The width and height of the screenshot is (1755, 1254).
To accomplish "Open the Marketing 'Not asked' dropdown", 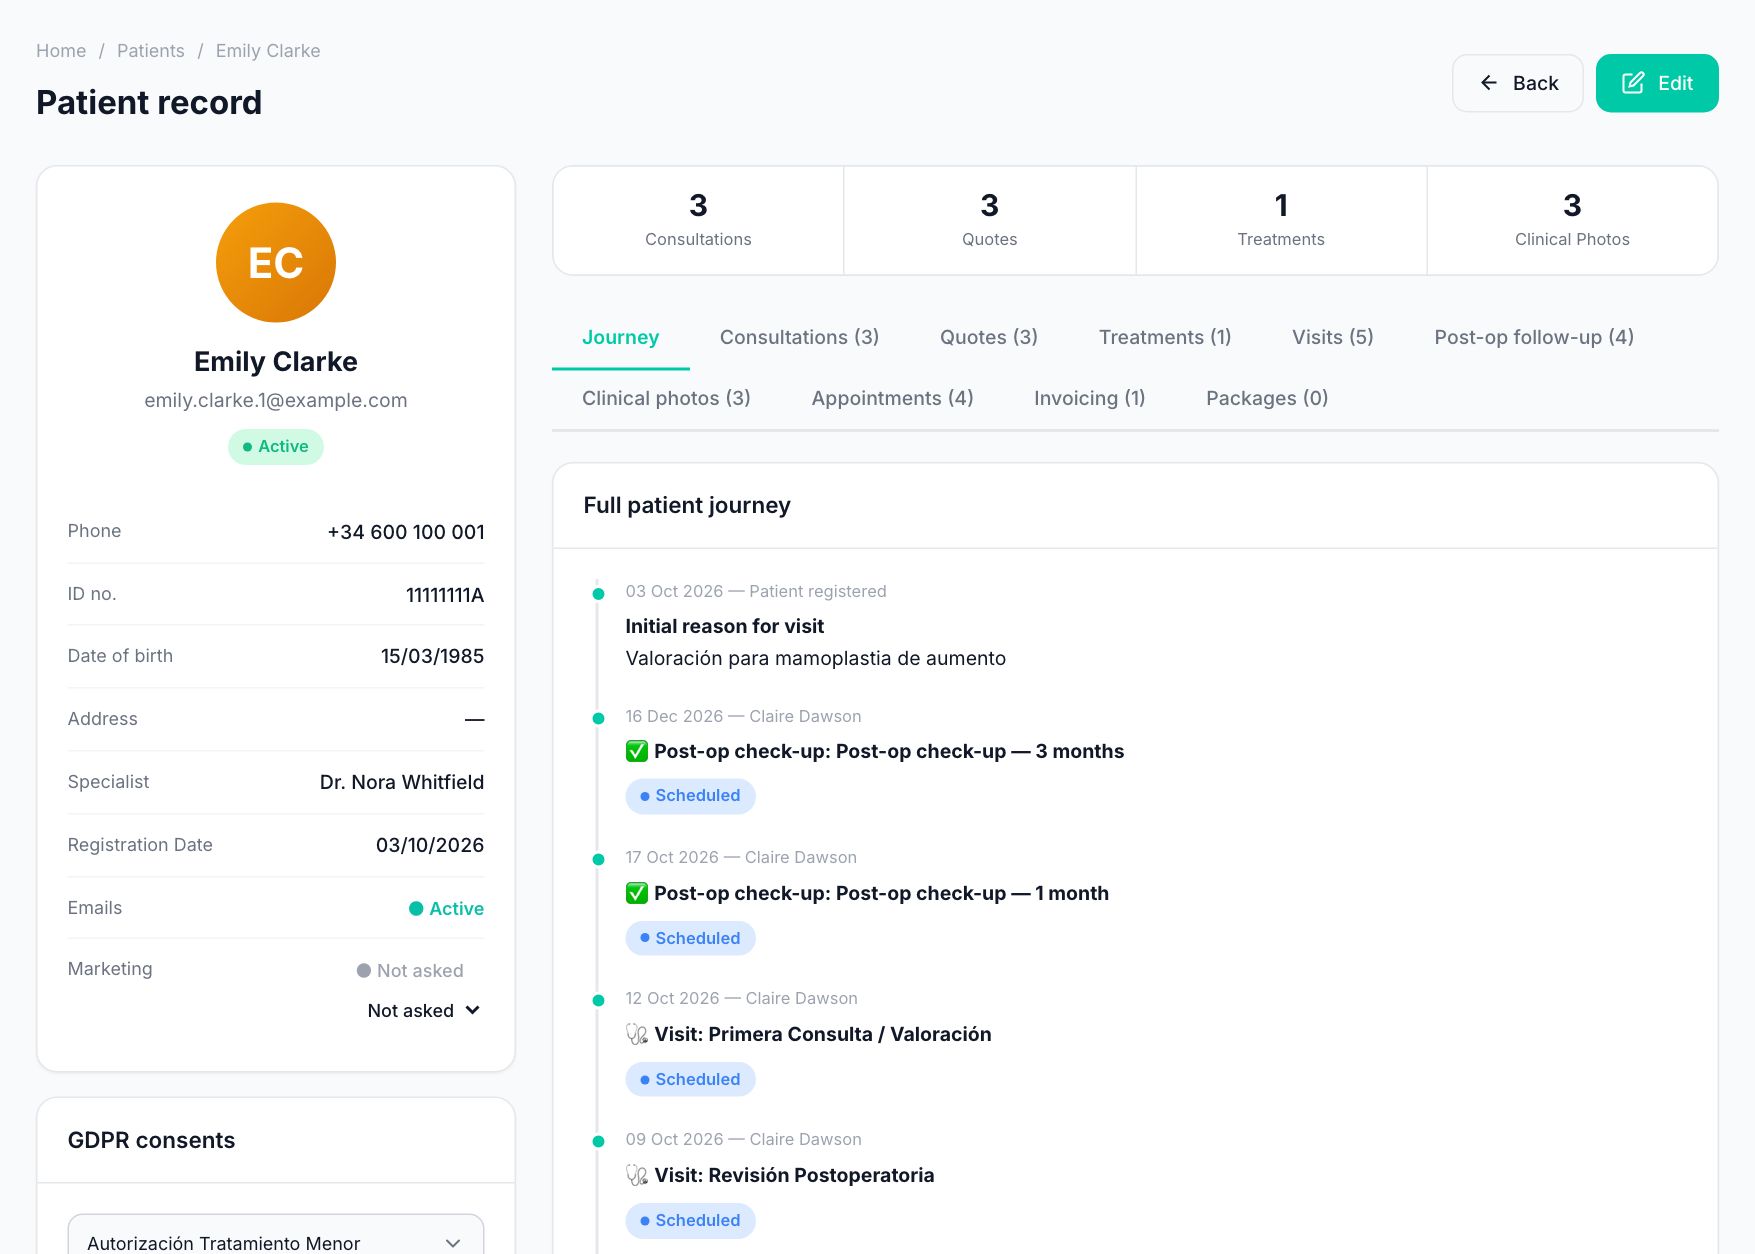I will (424, 1011).
